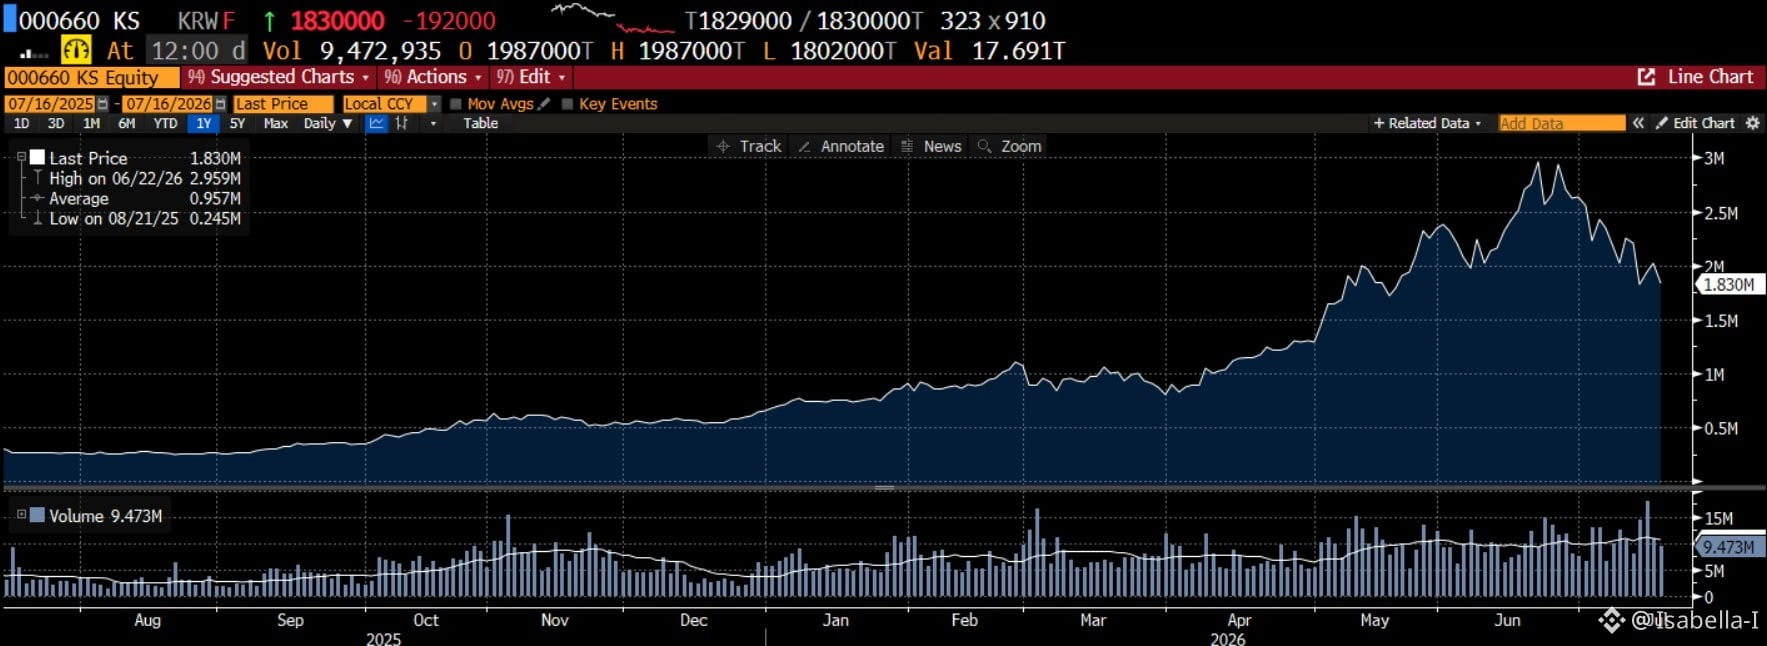Select the 6M range tab
This screenshot has width=1767, height=646.
[127, 124]
